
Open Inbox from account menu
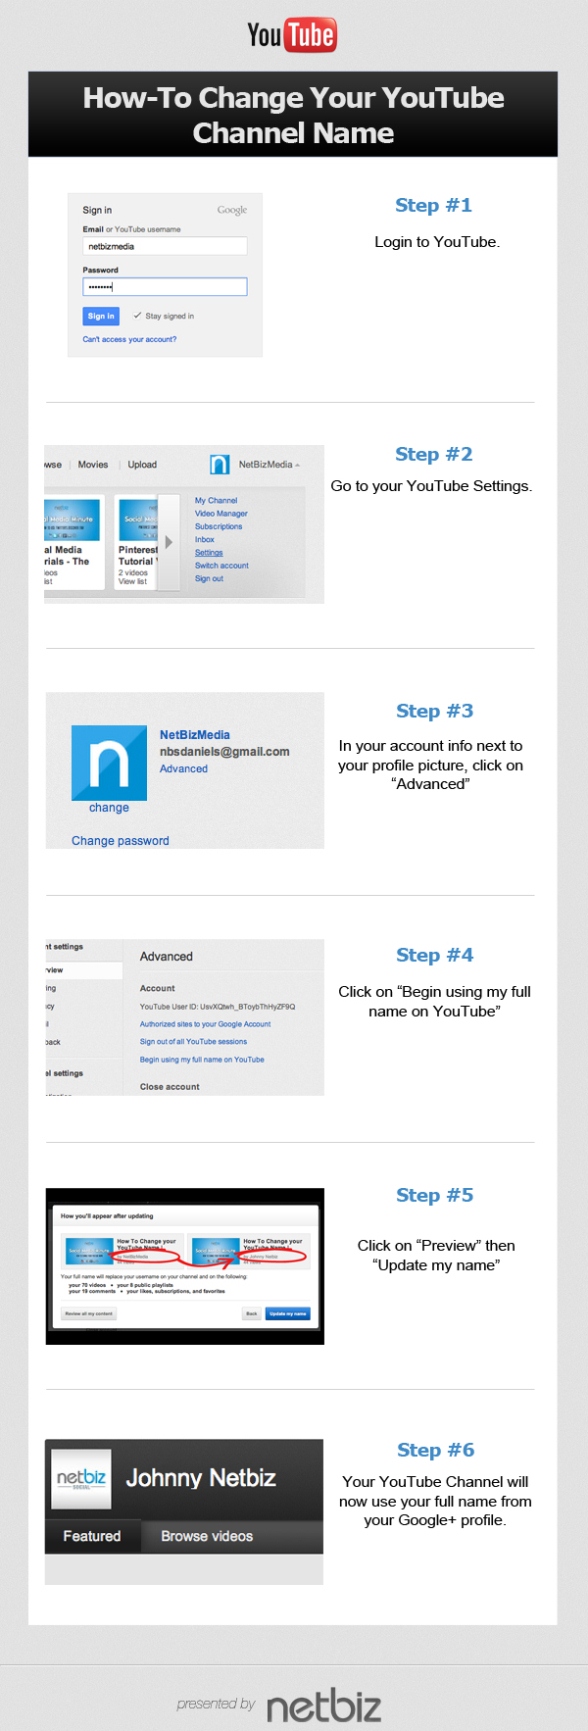pos(204,539)
